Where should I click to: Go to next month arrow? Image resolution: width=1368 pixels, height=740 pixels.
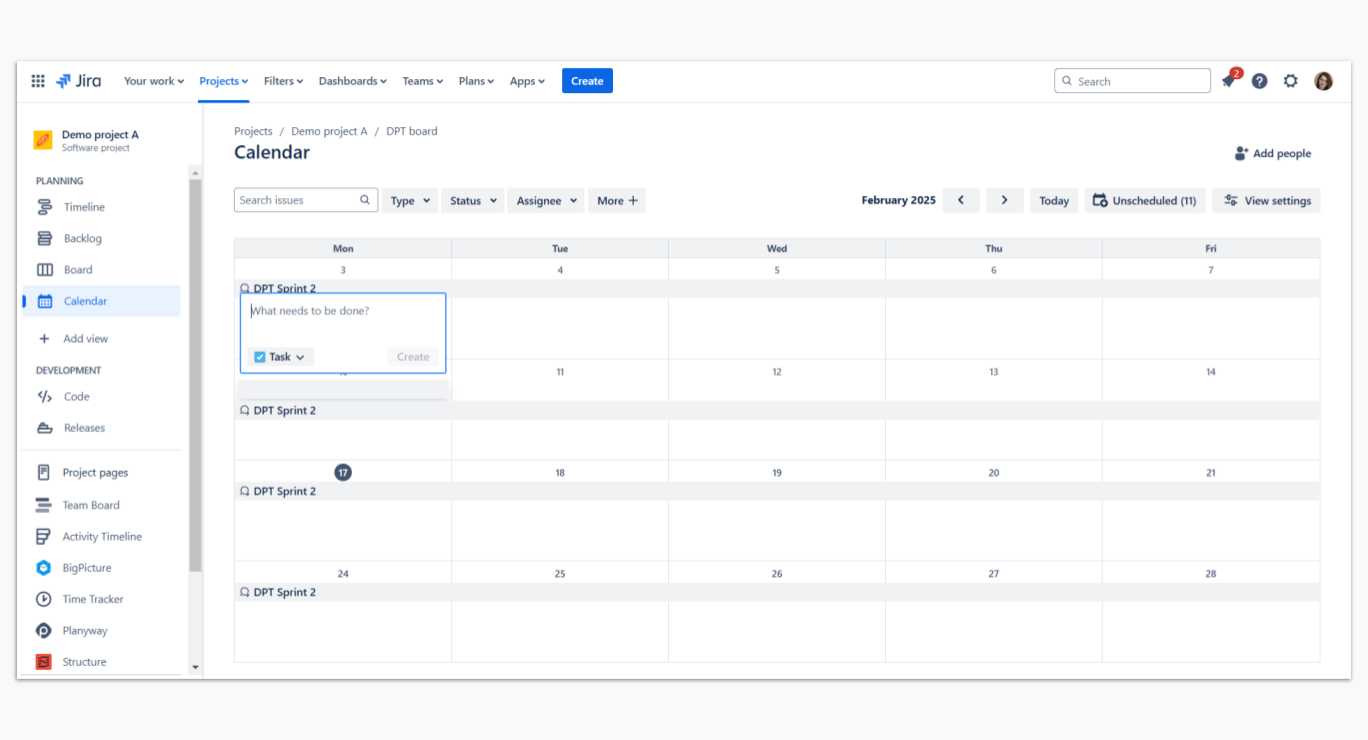point(1004,200)
